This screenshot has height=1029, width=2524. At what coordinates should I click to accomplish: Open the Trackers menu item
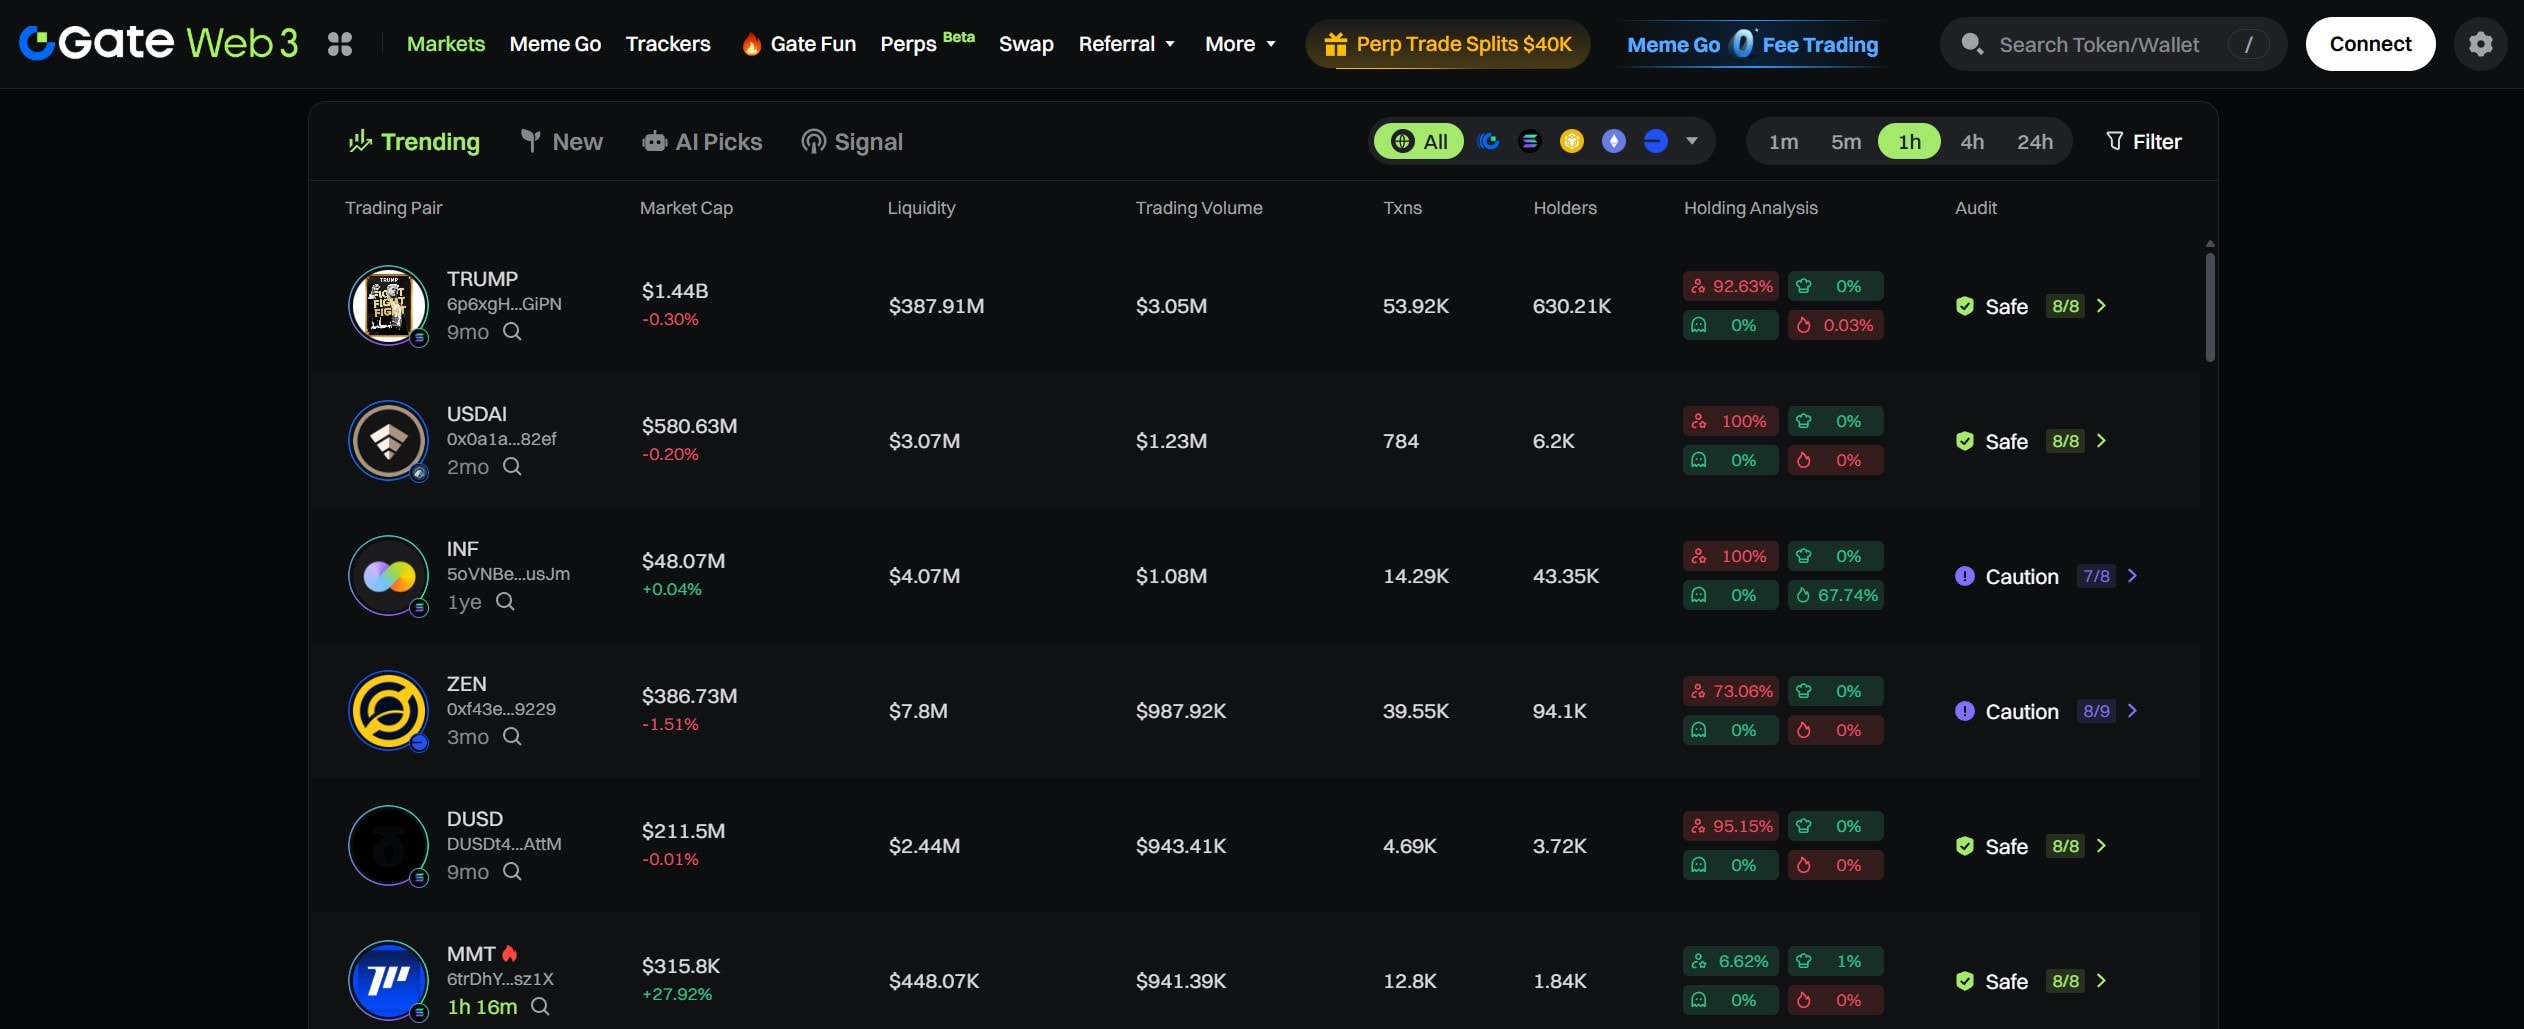pyautogui.click(x=668, y=43)
